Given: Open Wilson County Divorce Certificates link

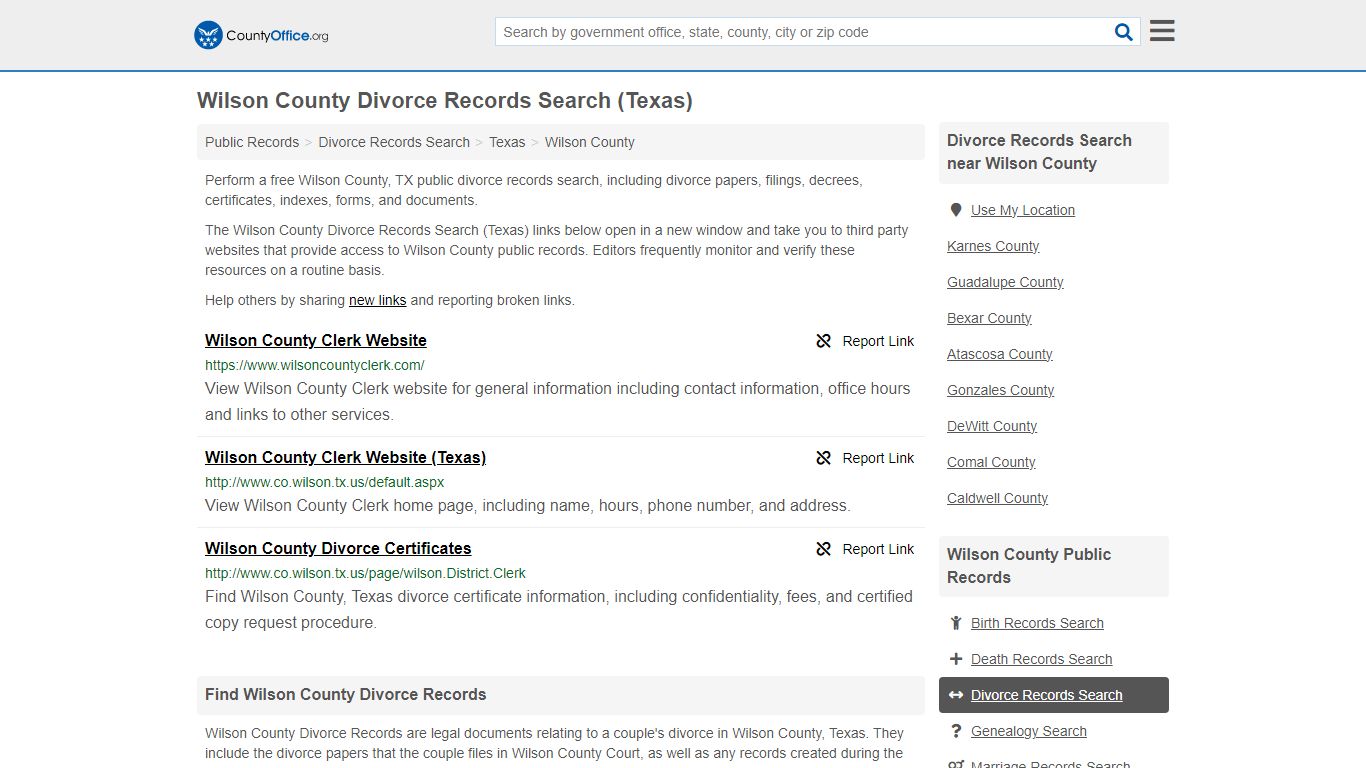Looking at the screenshot, I should [x=338, y=548].
